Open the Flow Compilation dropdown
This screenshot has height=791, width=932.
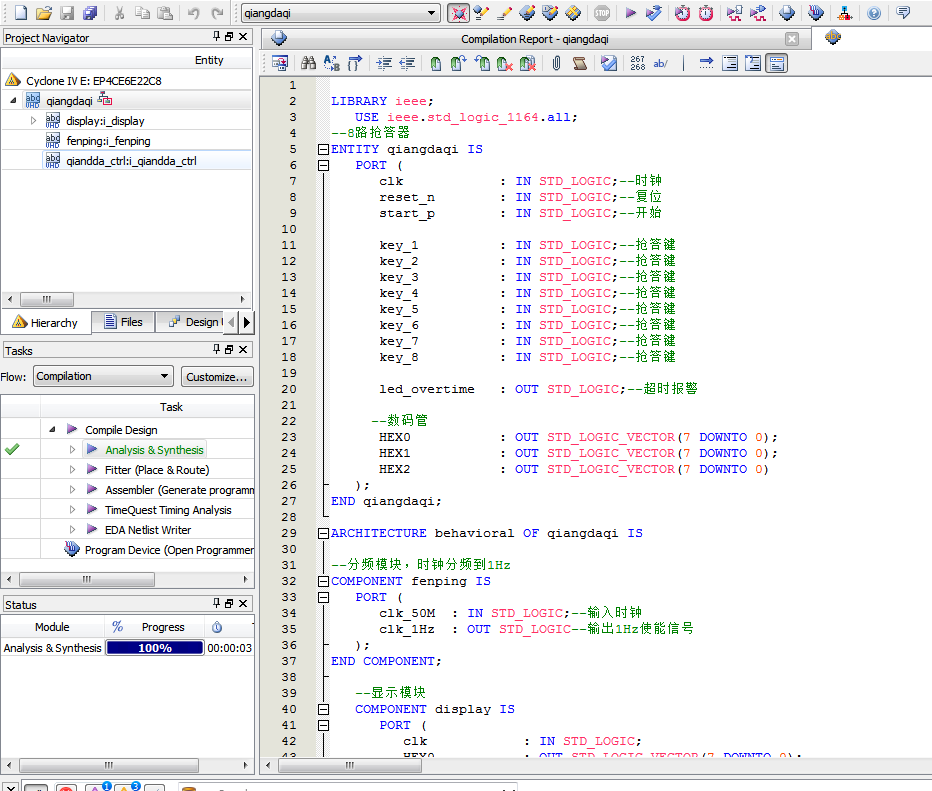click(x=165, y=377)
